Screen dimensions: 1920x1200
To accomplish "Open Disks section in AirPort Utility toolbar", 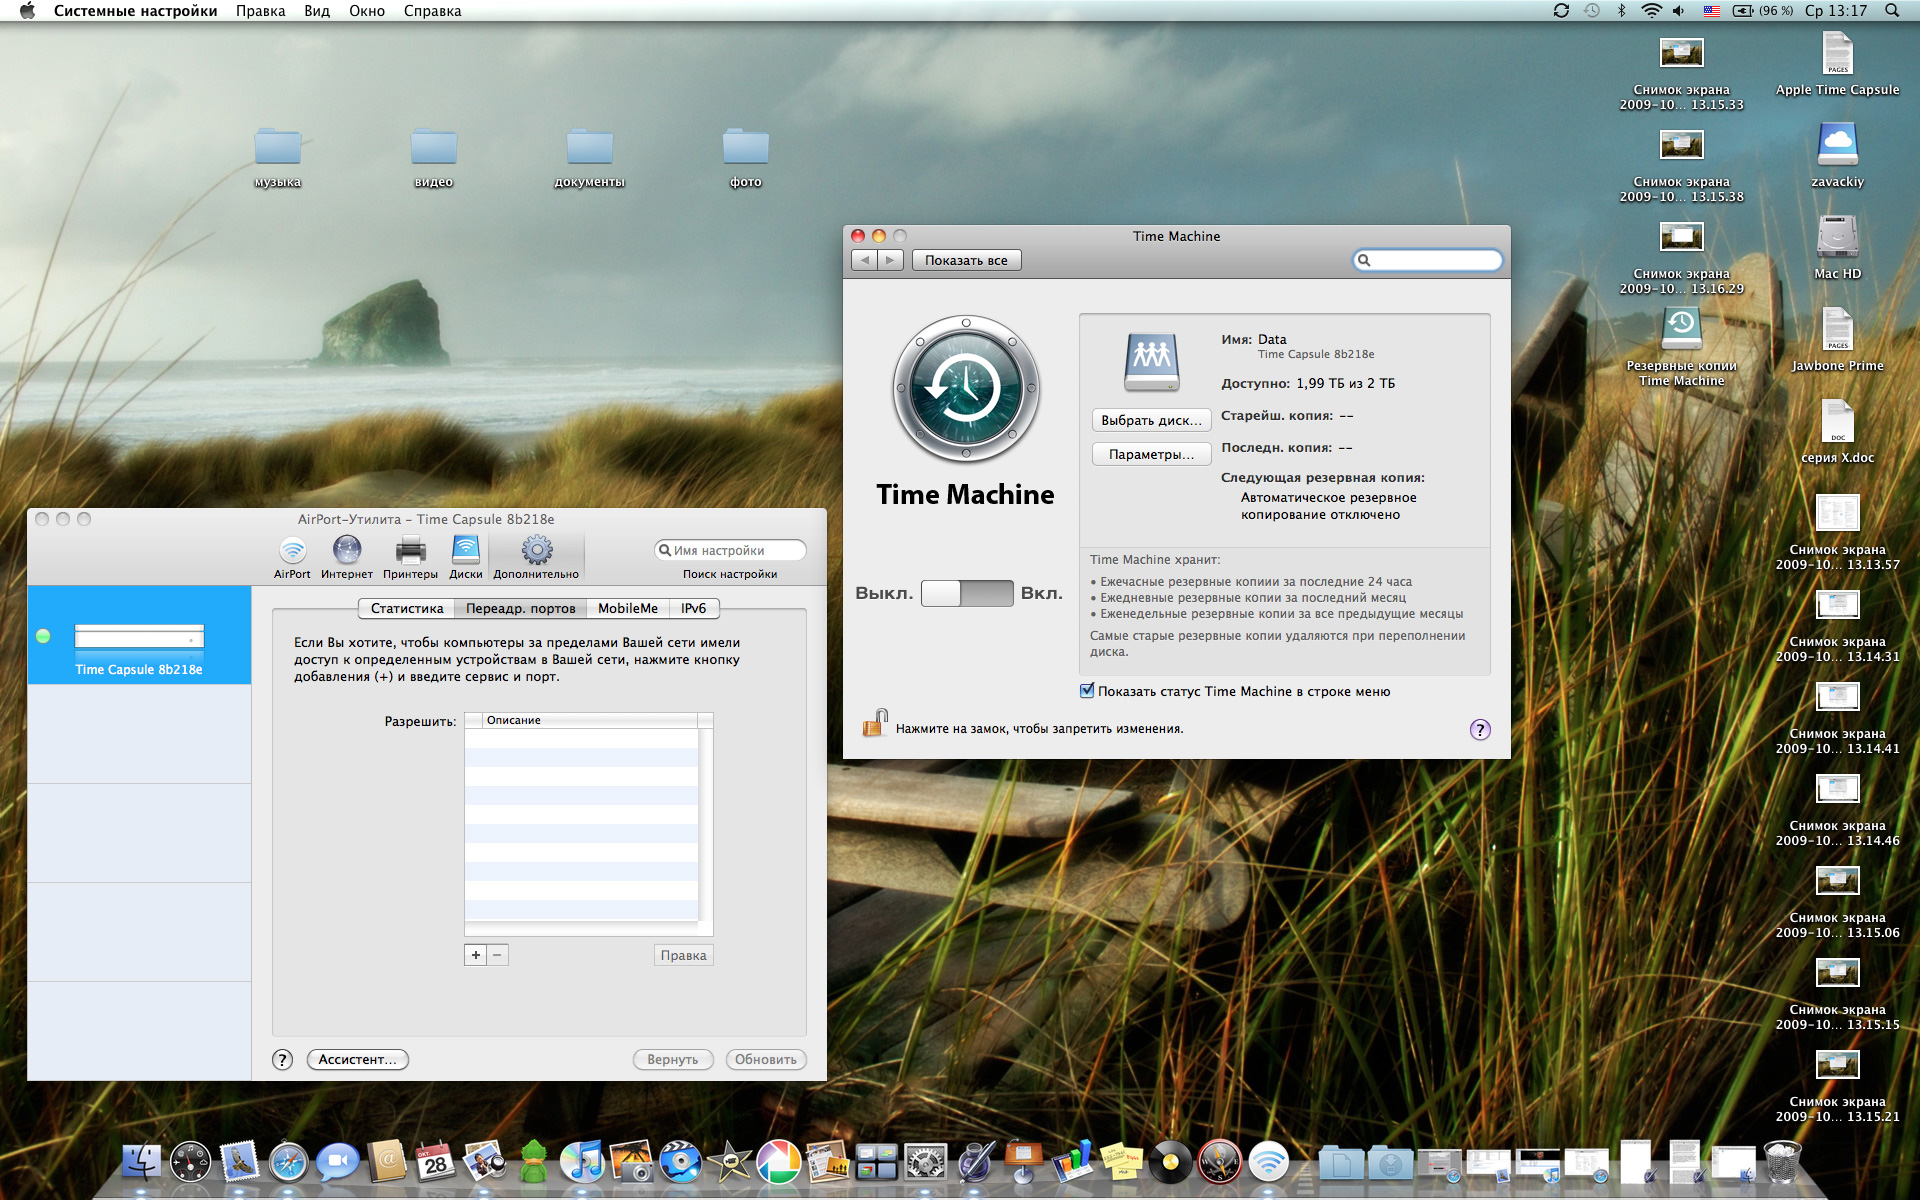I will (465, 557).
